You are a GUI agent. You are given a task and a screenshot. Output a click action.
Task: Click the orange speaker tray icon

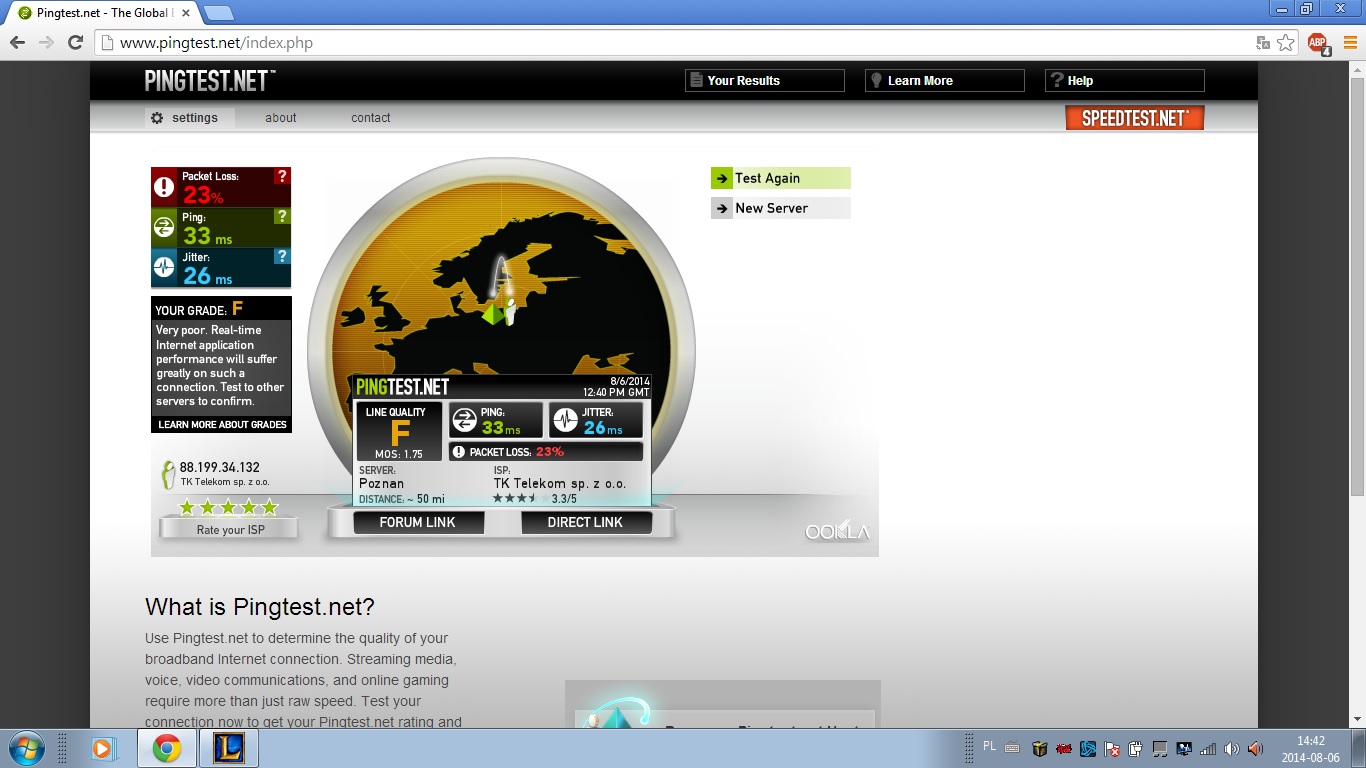tap(1256, 748)
